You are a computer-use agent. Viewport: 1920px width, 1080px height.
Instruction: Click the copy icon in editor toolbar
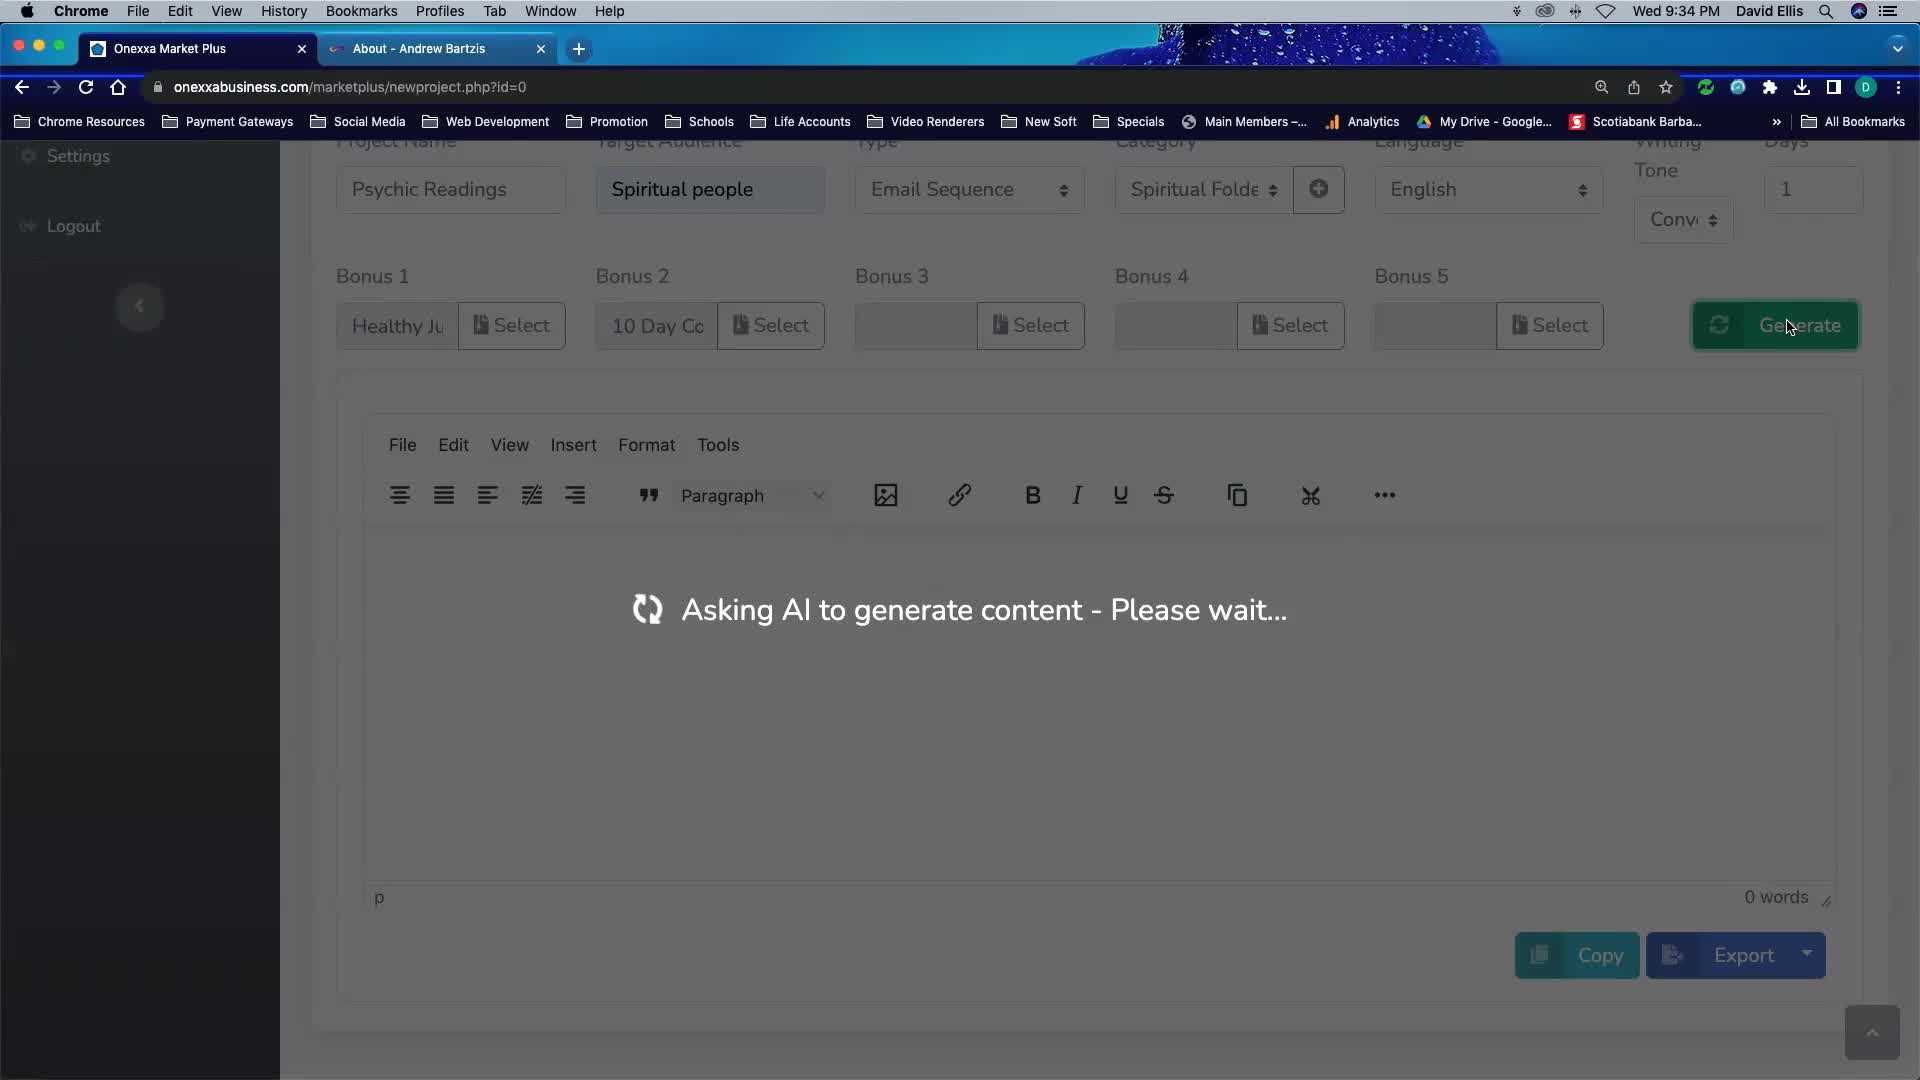pyautogui.click(x=1237, y=495)
